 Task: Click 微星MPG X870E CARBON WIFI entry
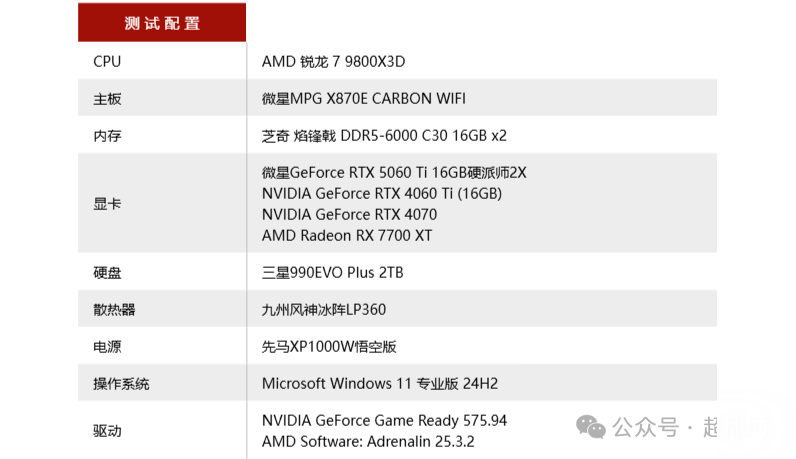pos(363,99)
